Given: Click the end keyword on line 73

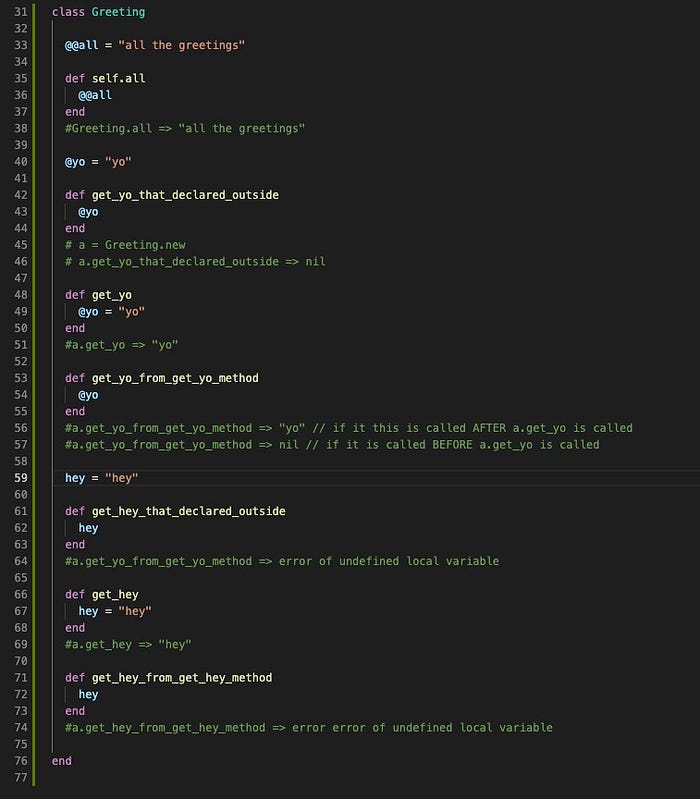Looking at the screenshot, I should pos(75,711).
